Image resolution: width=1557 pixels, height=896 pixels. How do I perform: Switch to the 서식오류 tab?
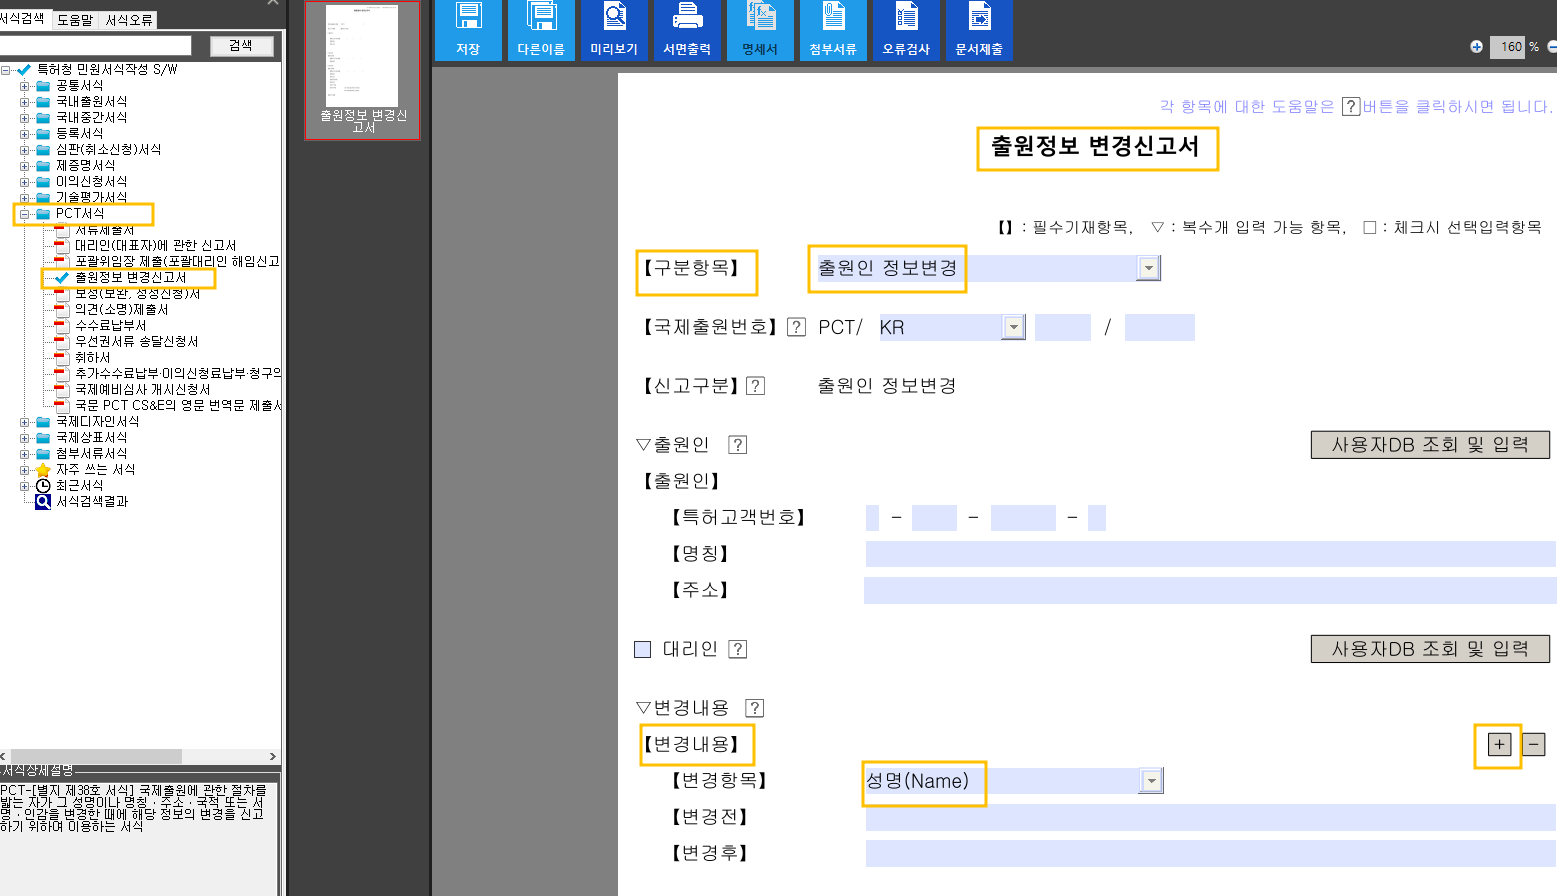pos(128,18)
